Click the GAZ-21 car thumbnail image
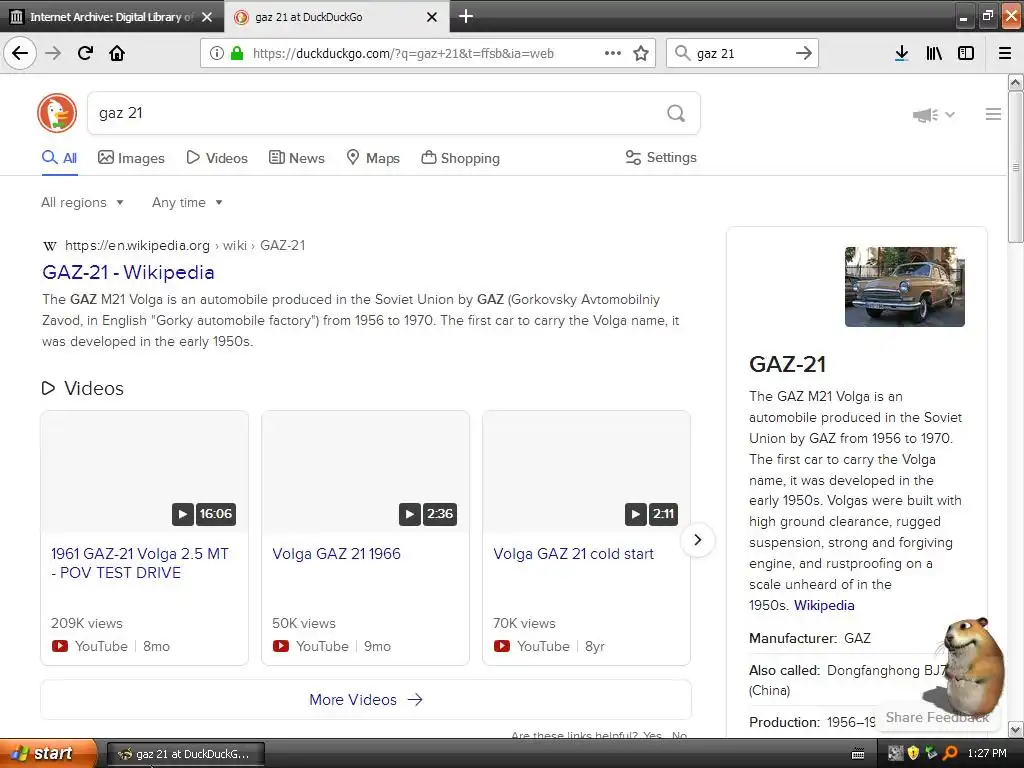1024x768 pixels. (x=904, y=287)
